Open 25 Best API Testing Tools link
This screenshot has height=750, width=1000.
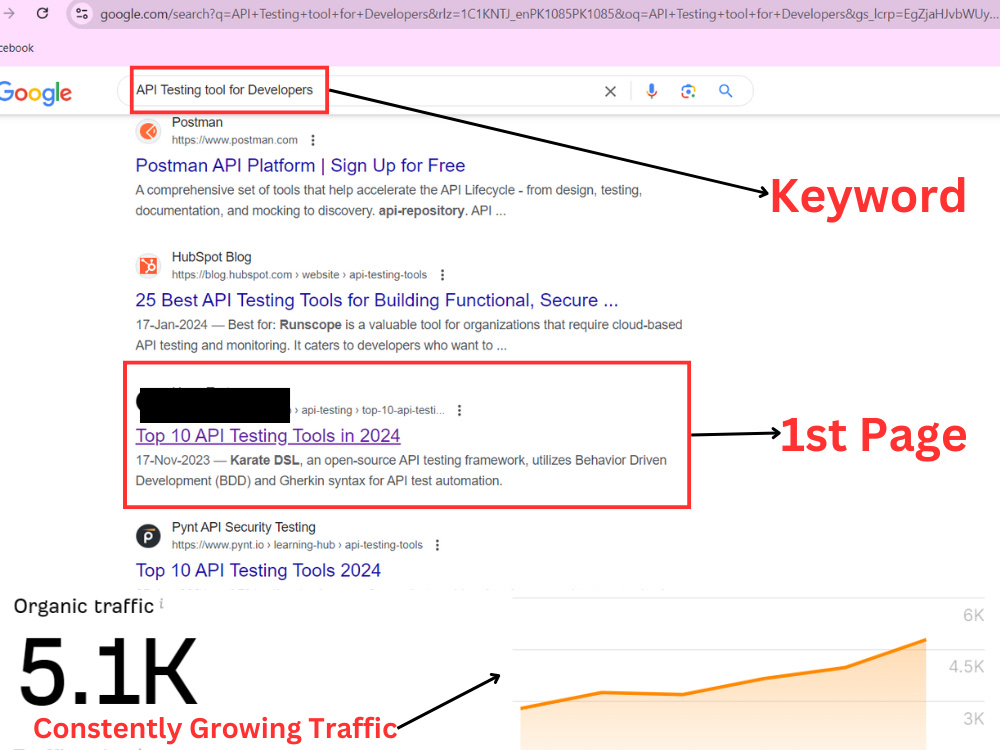376,300
